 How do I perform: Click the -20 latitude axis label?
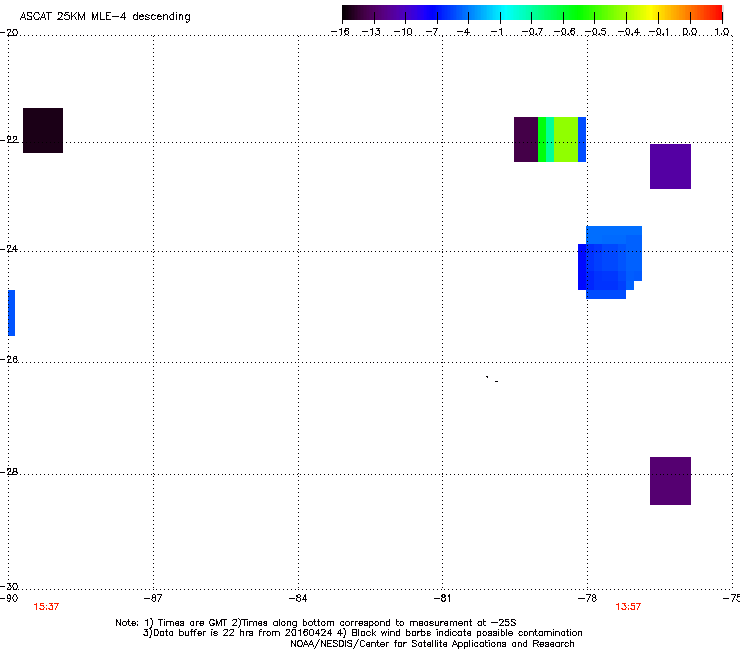9,32
